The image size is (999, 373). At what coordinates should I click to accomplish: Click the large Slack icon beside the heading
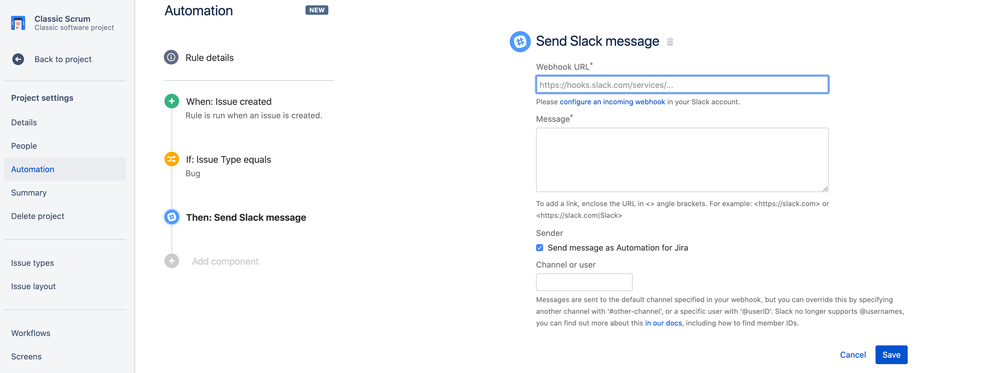click(520, 41)
